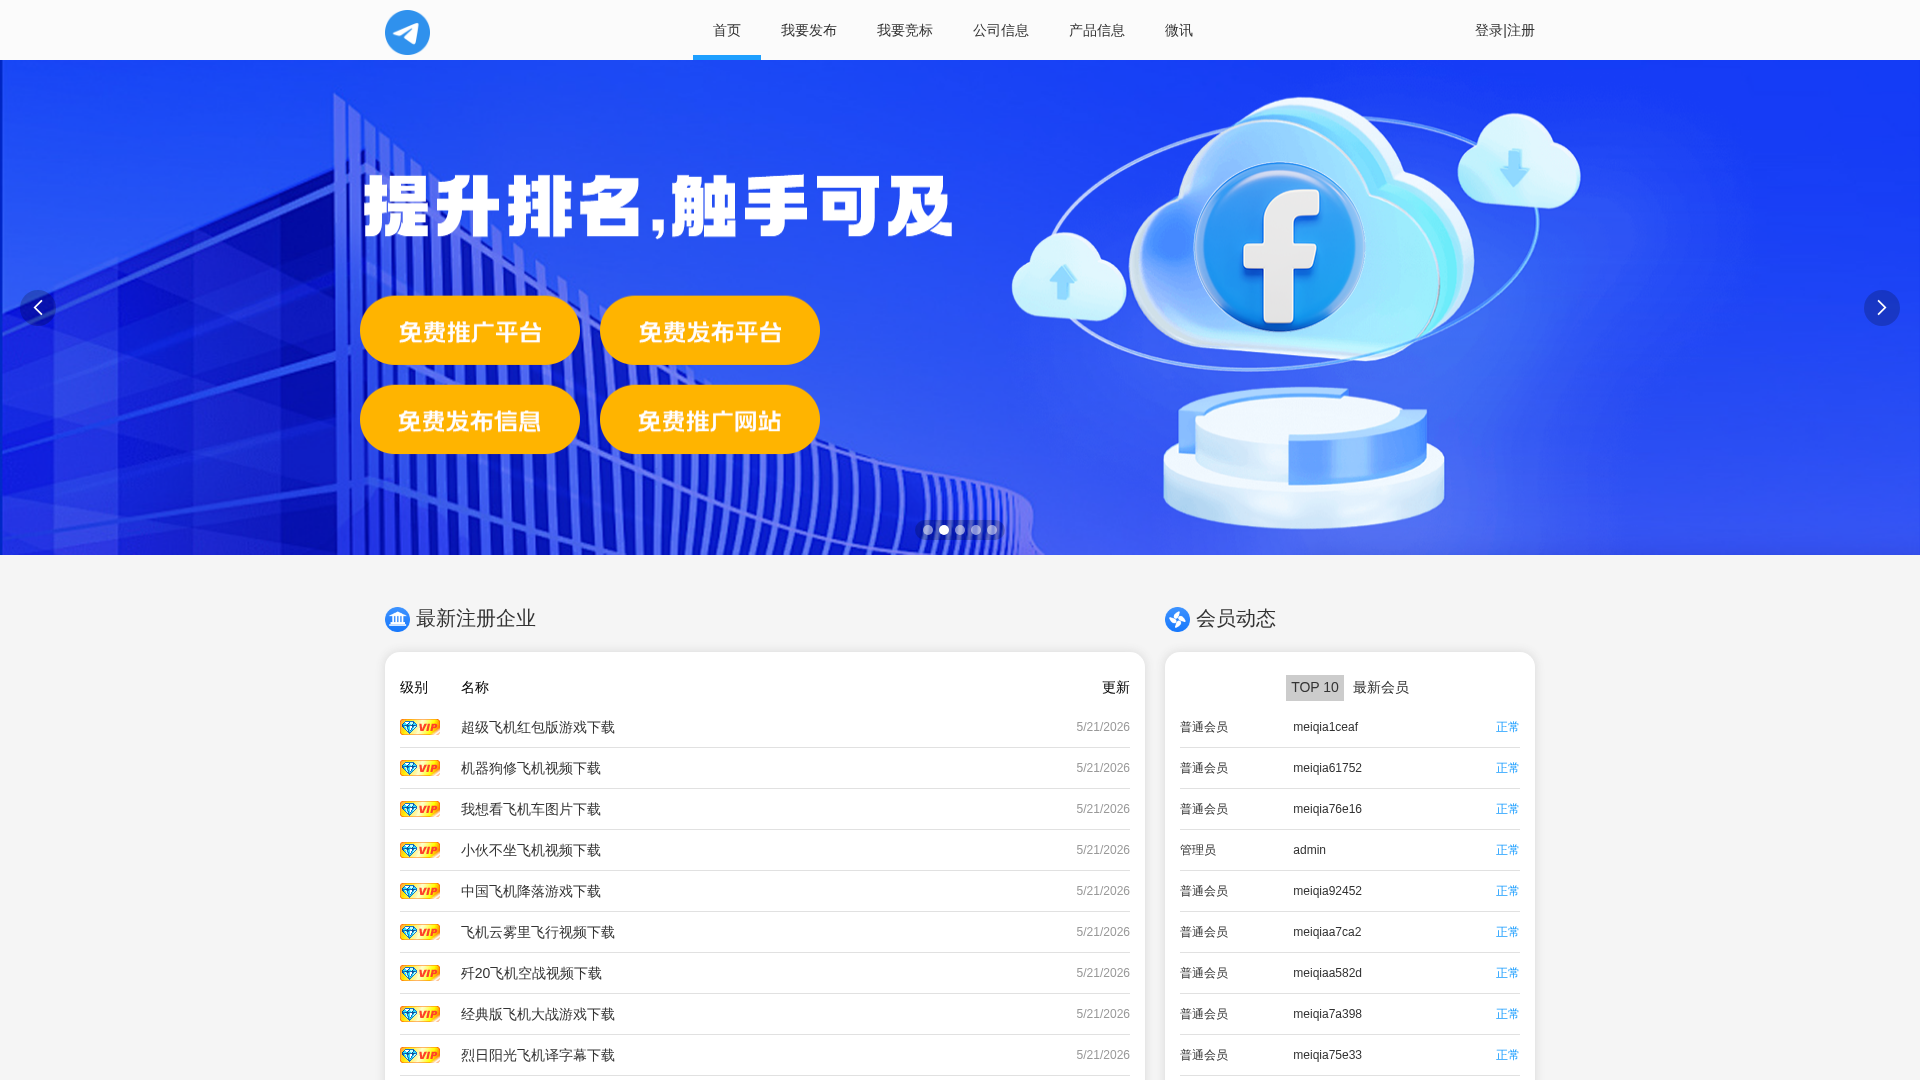Open 中国飞机降落游戏下载 company link
This screenshot has width=1920, height=1080.
tap(531, 891)
